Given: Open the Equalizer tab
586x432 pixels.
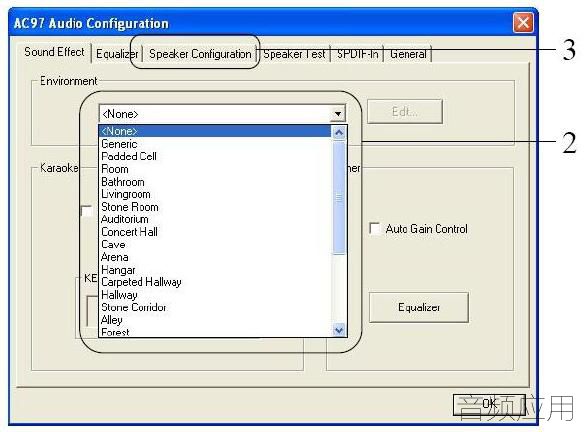Looking at the screenshot, I should click(x=117, y=54).
